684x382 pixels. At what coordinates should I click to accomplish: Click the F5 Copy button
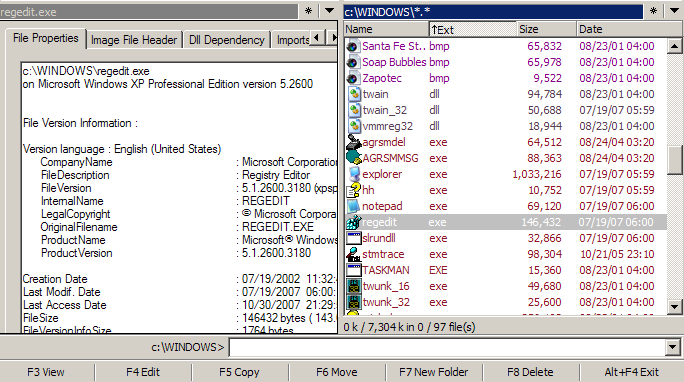pyautogui.click(x=239, y=372)
